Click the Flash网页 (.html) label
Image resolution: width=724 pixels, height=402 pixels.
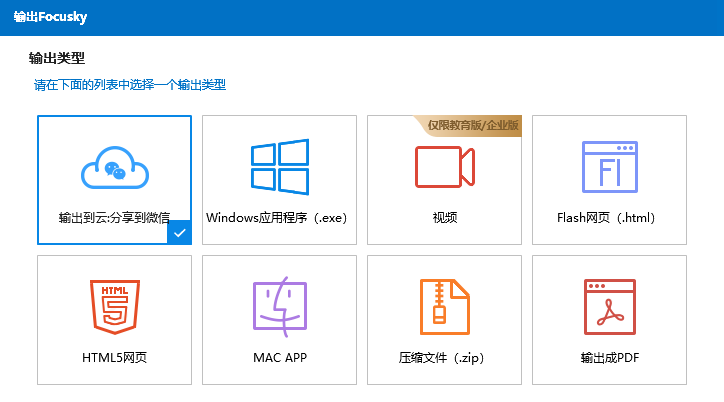tap(606, 218)
